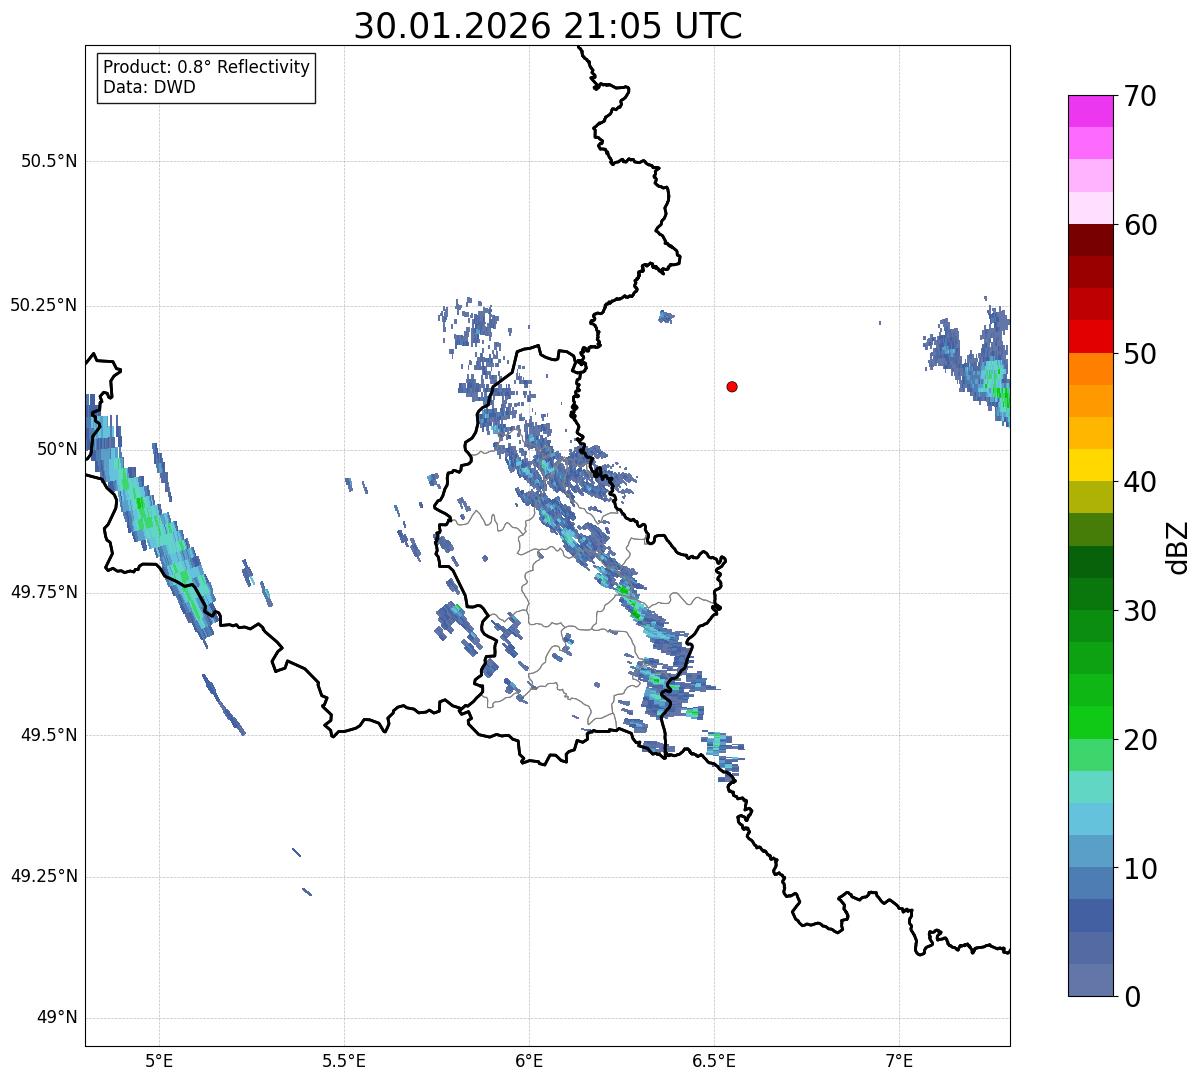Click the dBZ colorbar axis label

tap(1178, 546)
